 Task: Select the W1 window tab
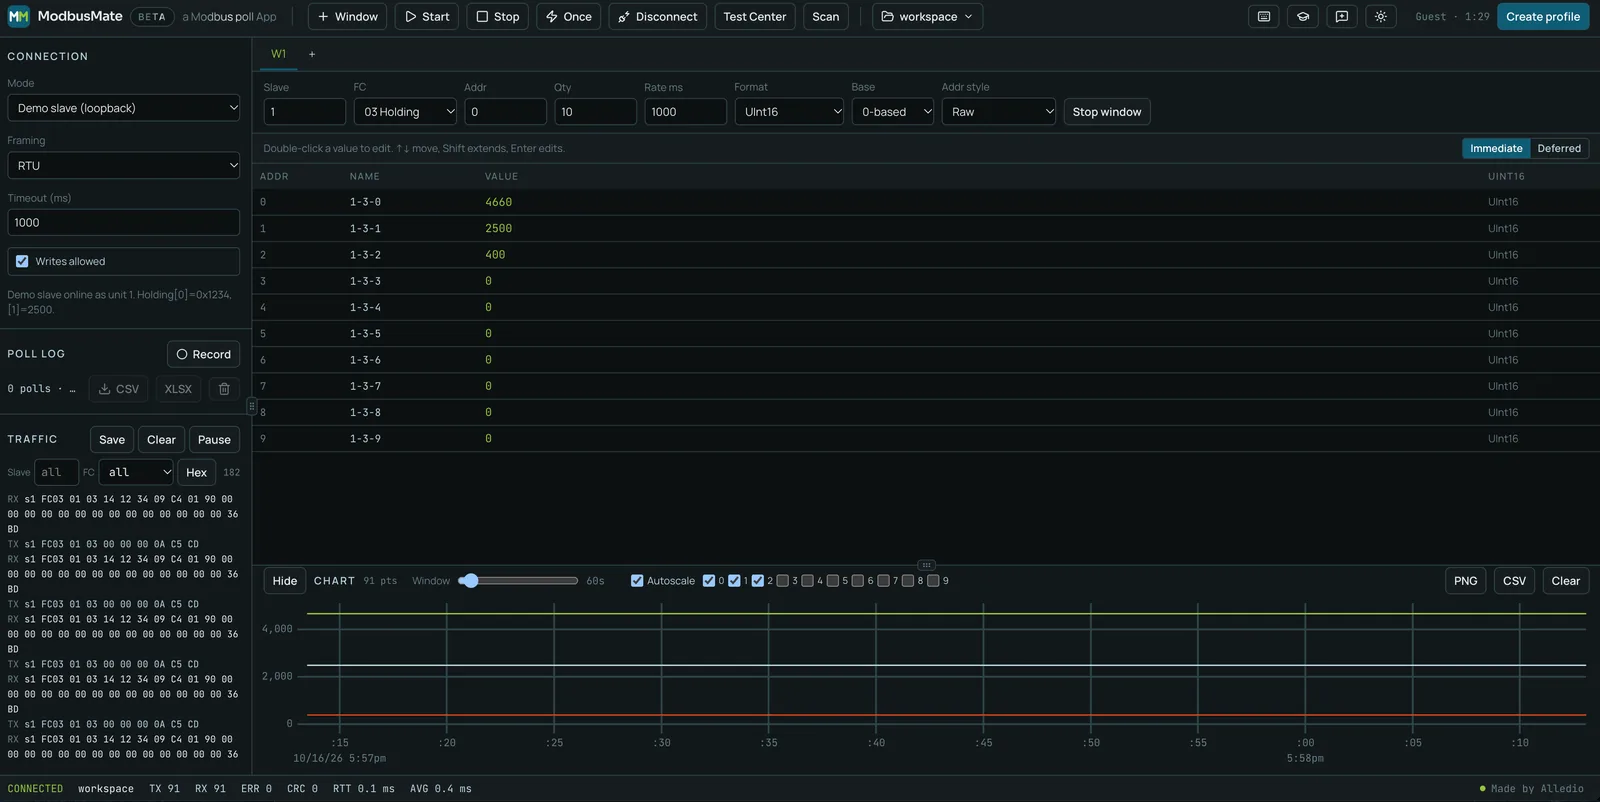point(278,54)
